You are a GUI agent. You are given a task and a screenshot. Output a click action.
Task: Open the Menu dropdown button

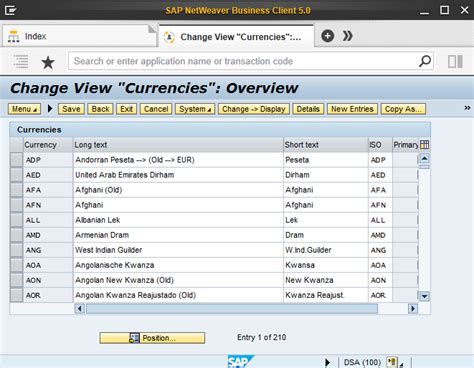[24, 109]
